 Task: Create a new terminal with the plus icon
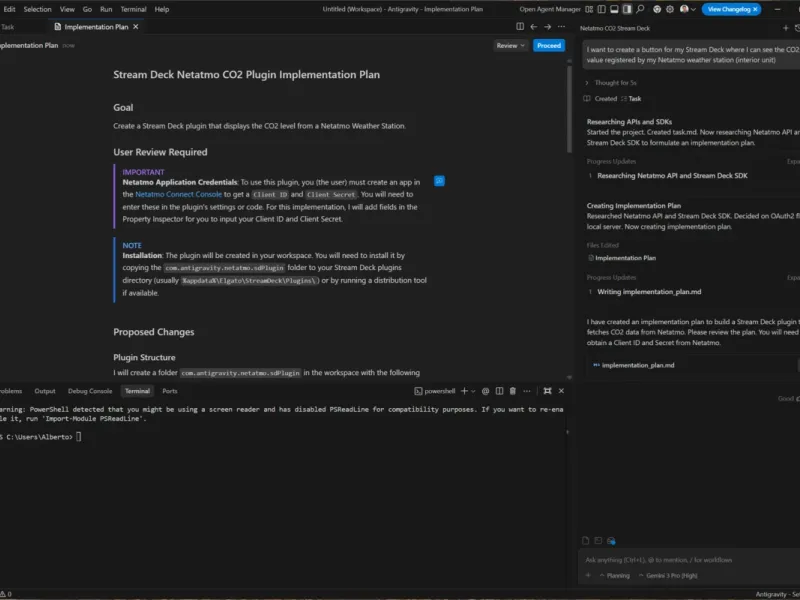pos(464,391)
